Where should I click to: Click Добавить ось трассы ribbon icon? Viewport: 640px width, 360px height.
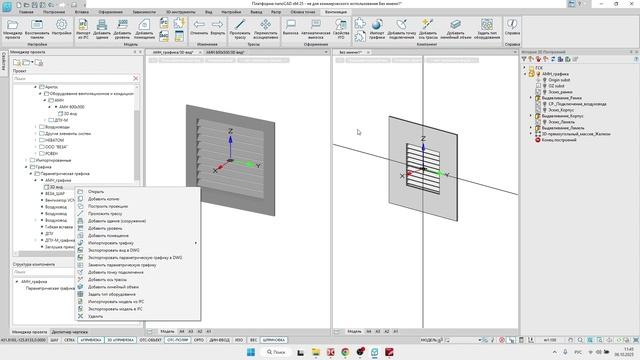428,29
